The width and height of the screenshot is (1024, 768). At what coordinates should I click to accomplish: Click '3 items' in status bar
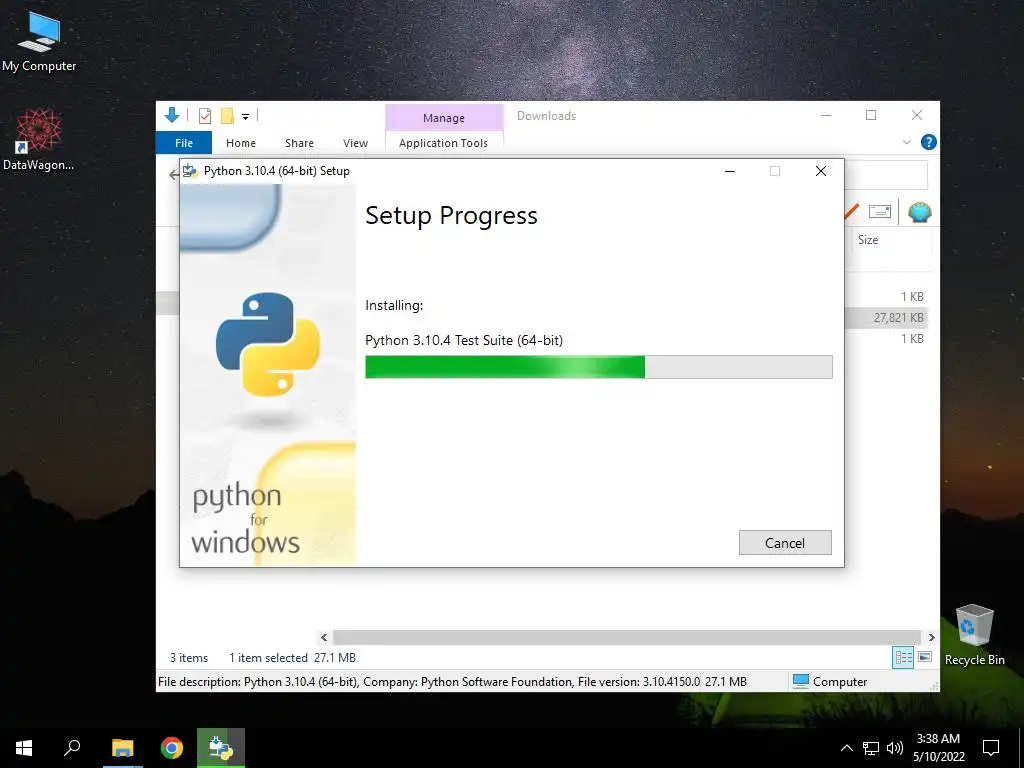189,658
